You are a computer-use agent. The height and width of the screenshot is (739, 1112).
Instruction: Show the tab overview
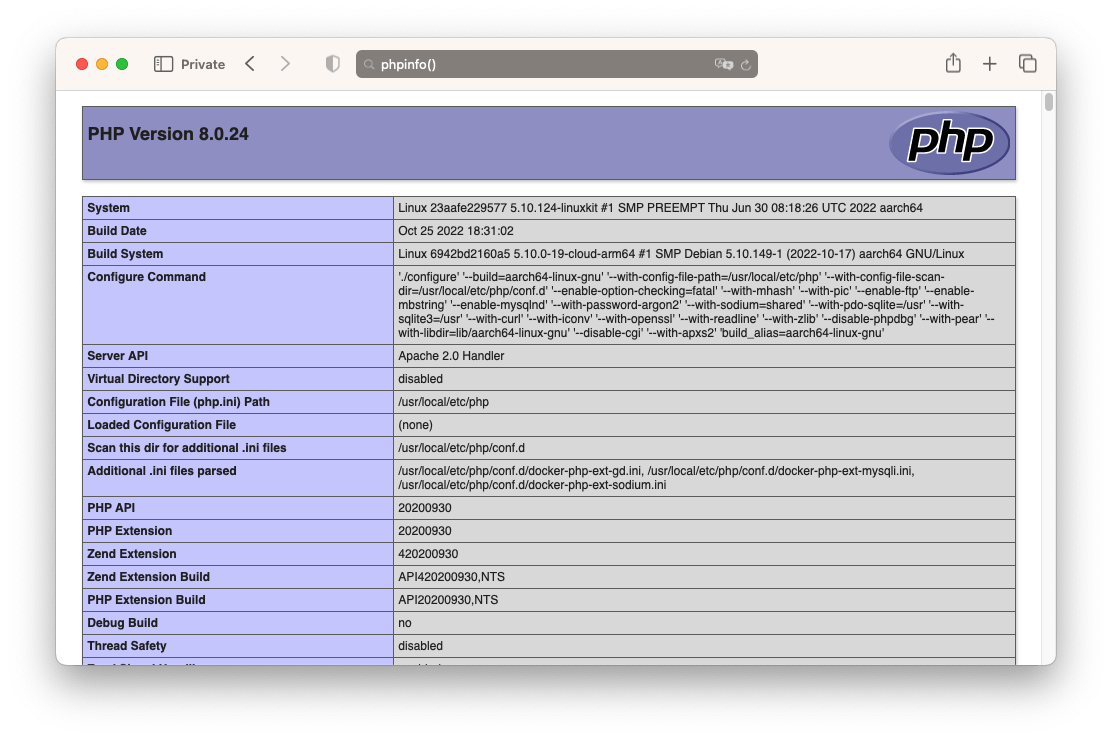pos(1027,64)
